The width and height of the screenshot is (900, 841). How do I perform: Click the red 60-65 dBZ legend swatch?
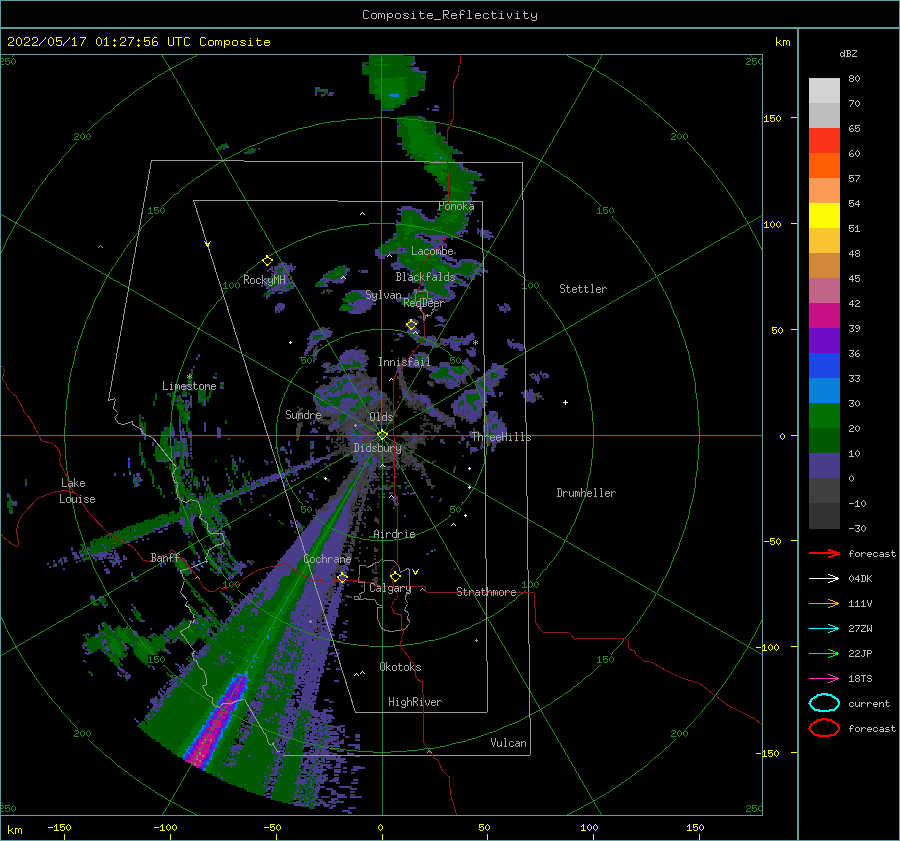824,140
